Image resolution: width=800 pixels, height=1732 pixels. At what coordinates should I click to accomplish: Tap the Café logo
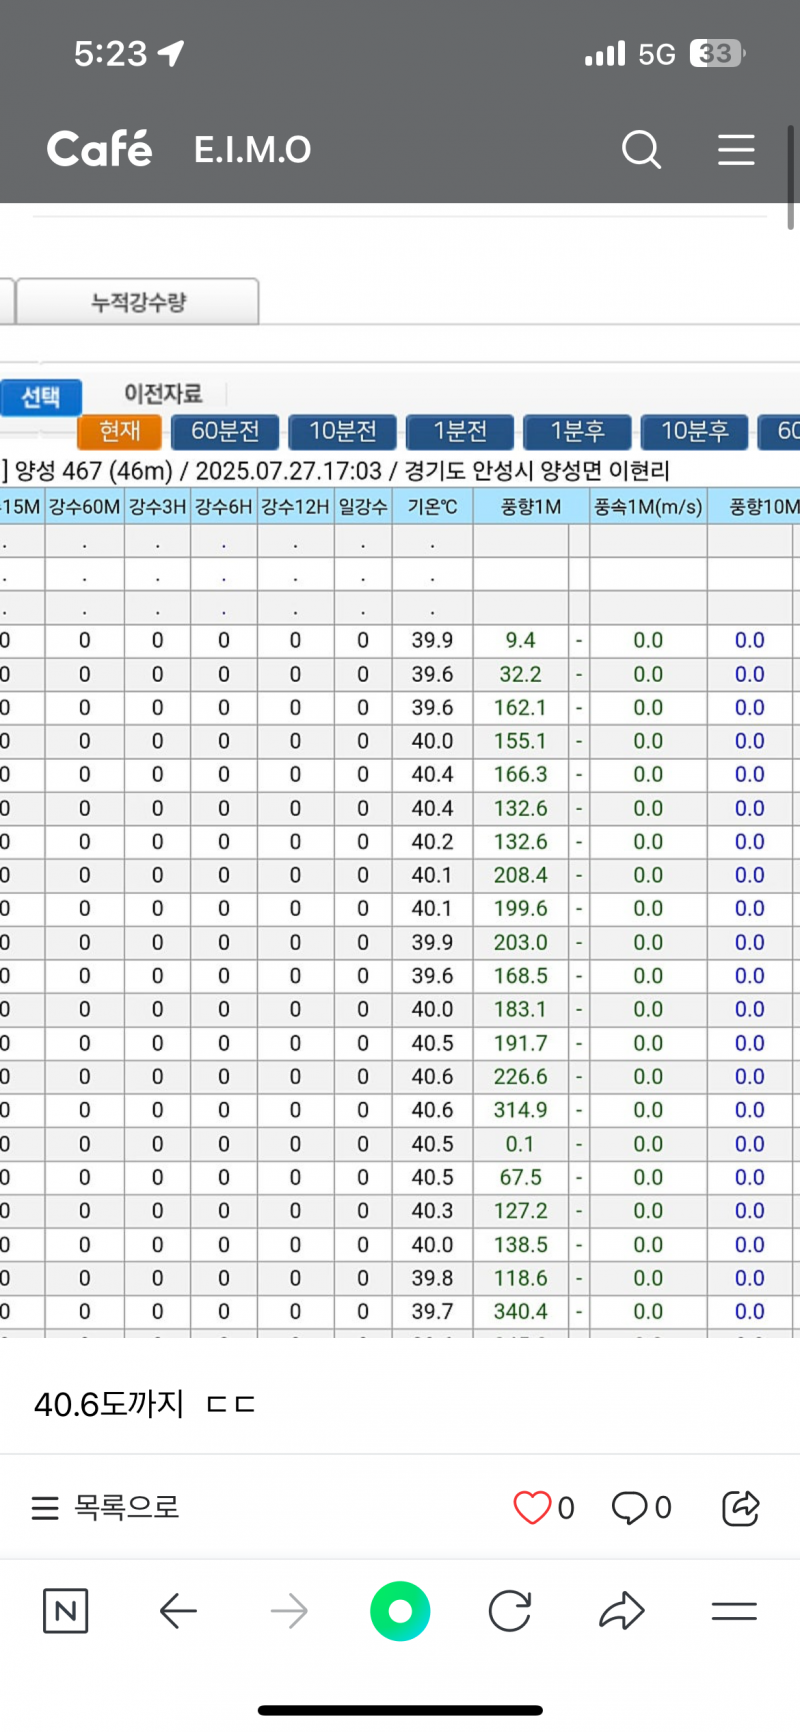click(x=99, y=149)
